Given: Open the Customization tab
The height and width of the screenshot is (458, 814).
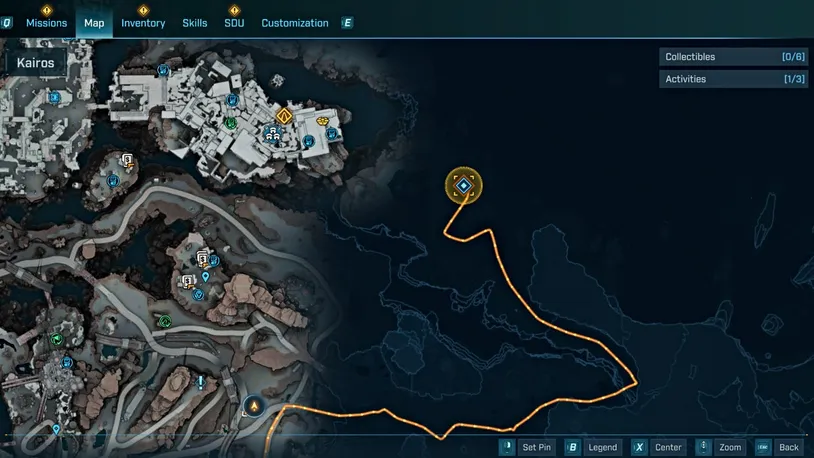Looking at the screenshot, I should coord(295,23).
